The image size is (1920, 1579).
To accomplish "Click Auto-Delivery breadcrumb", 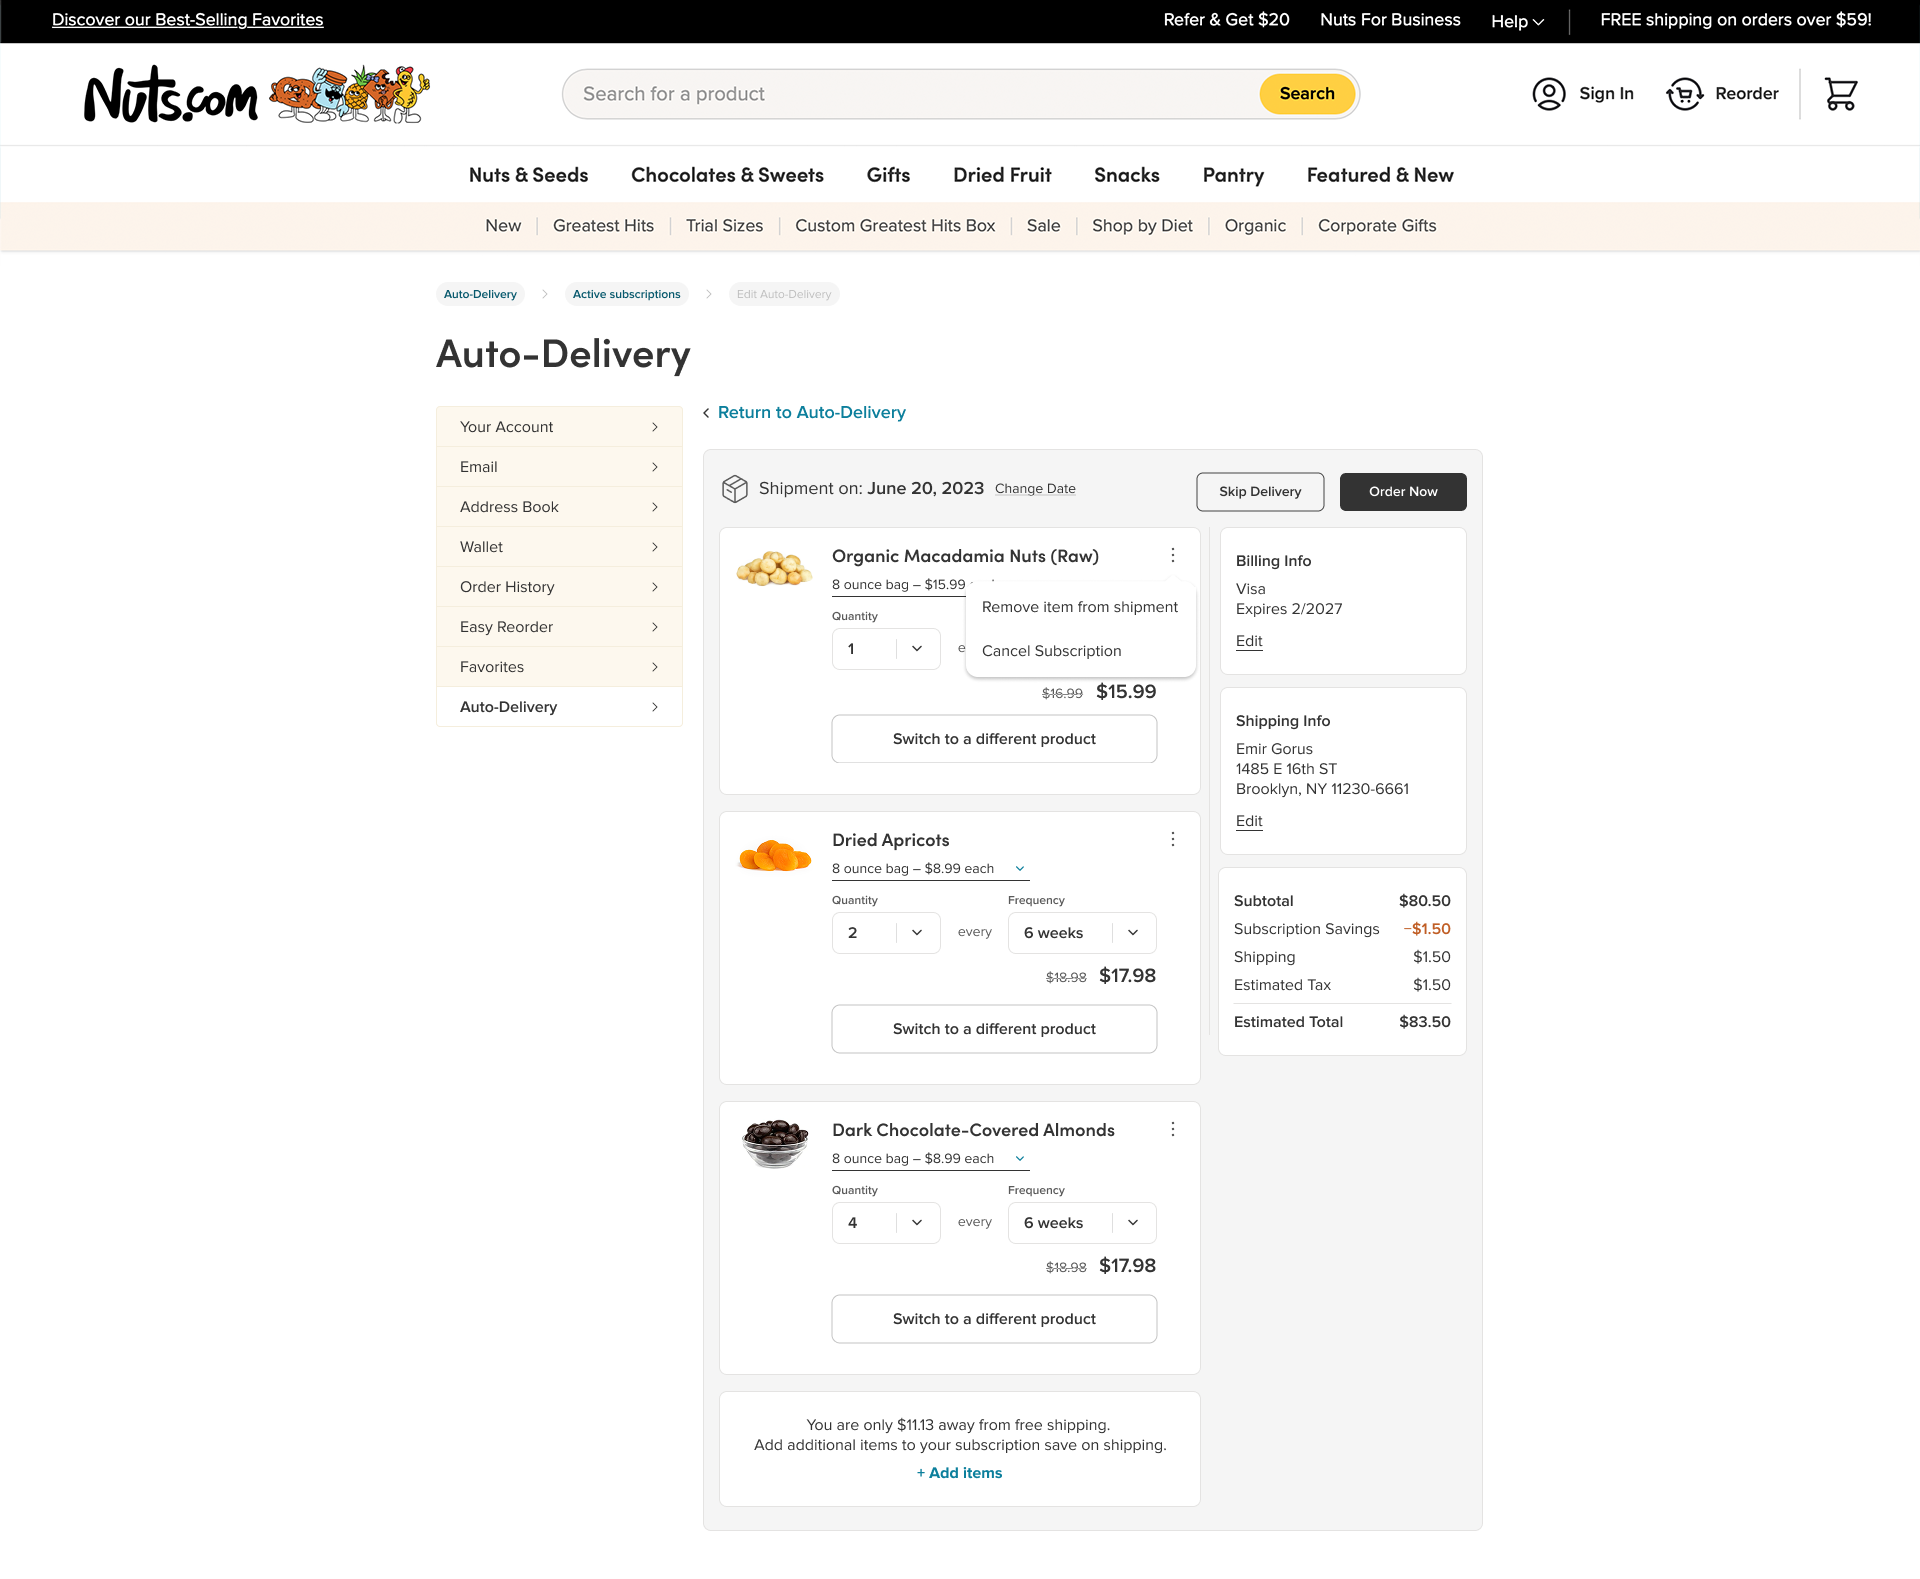I will (x=480, y=294).
